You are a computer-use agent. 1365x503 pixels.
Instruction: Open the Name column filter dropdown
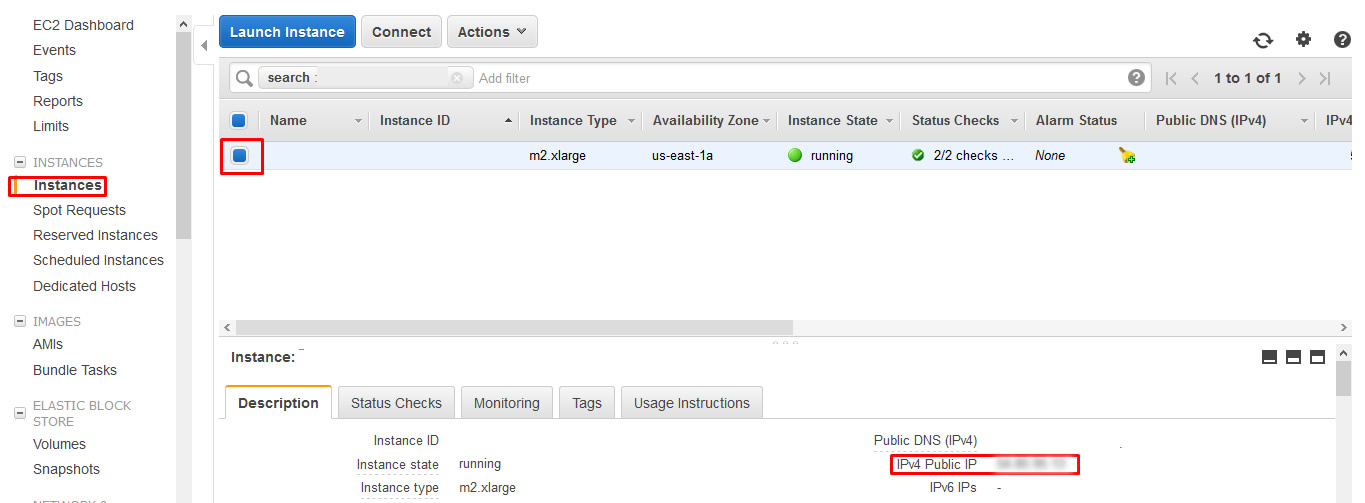[359, 121]
